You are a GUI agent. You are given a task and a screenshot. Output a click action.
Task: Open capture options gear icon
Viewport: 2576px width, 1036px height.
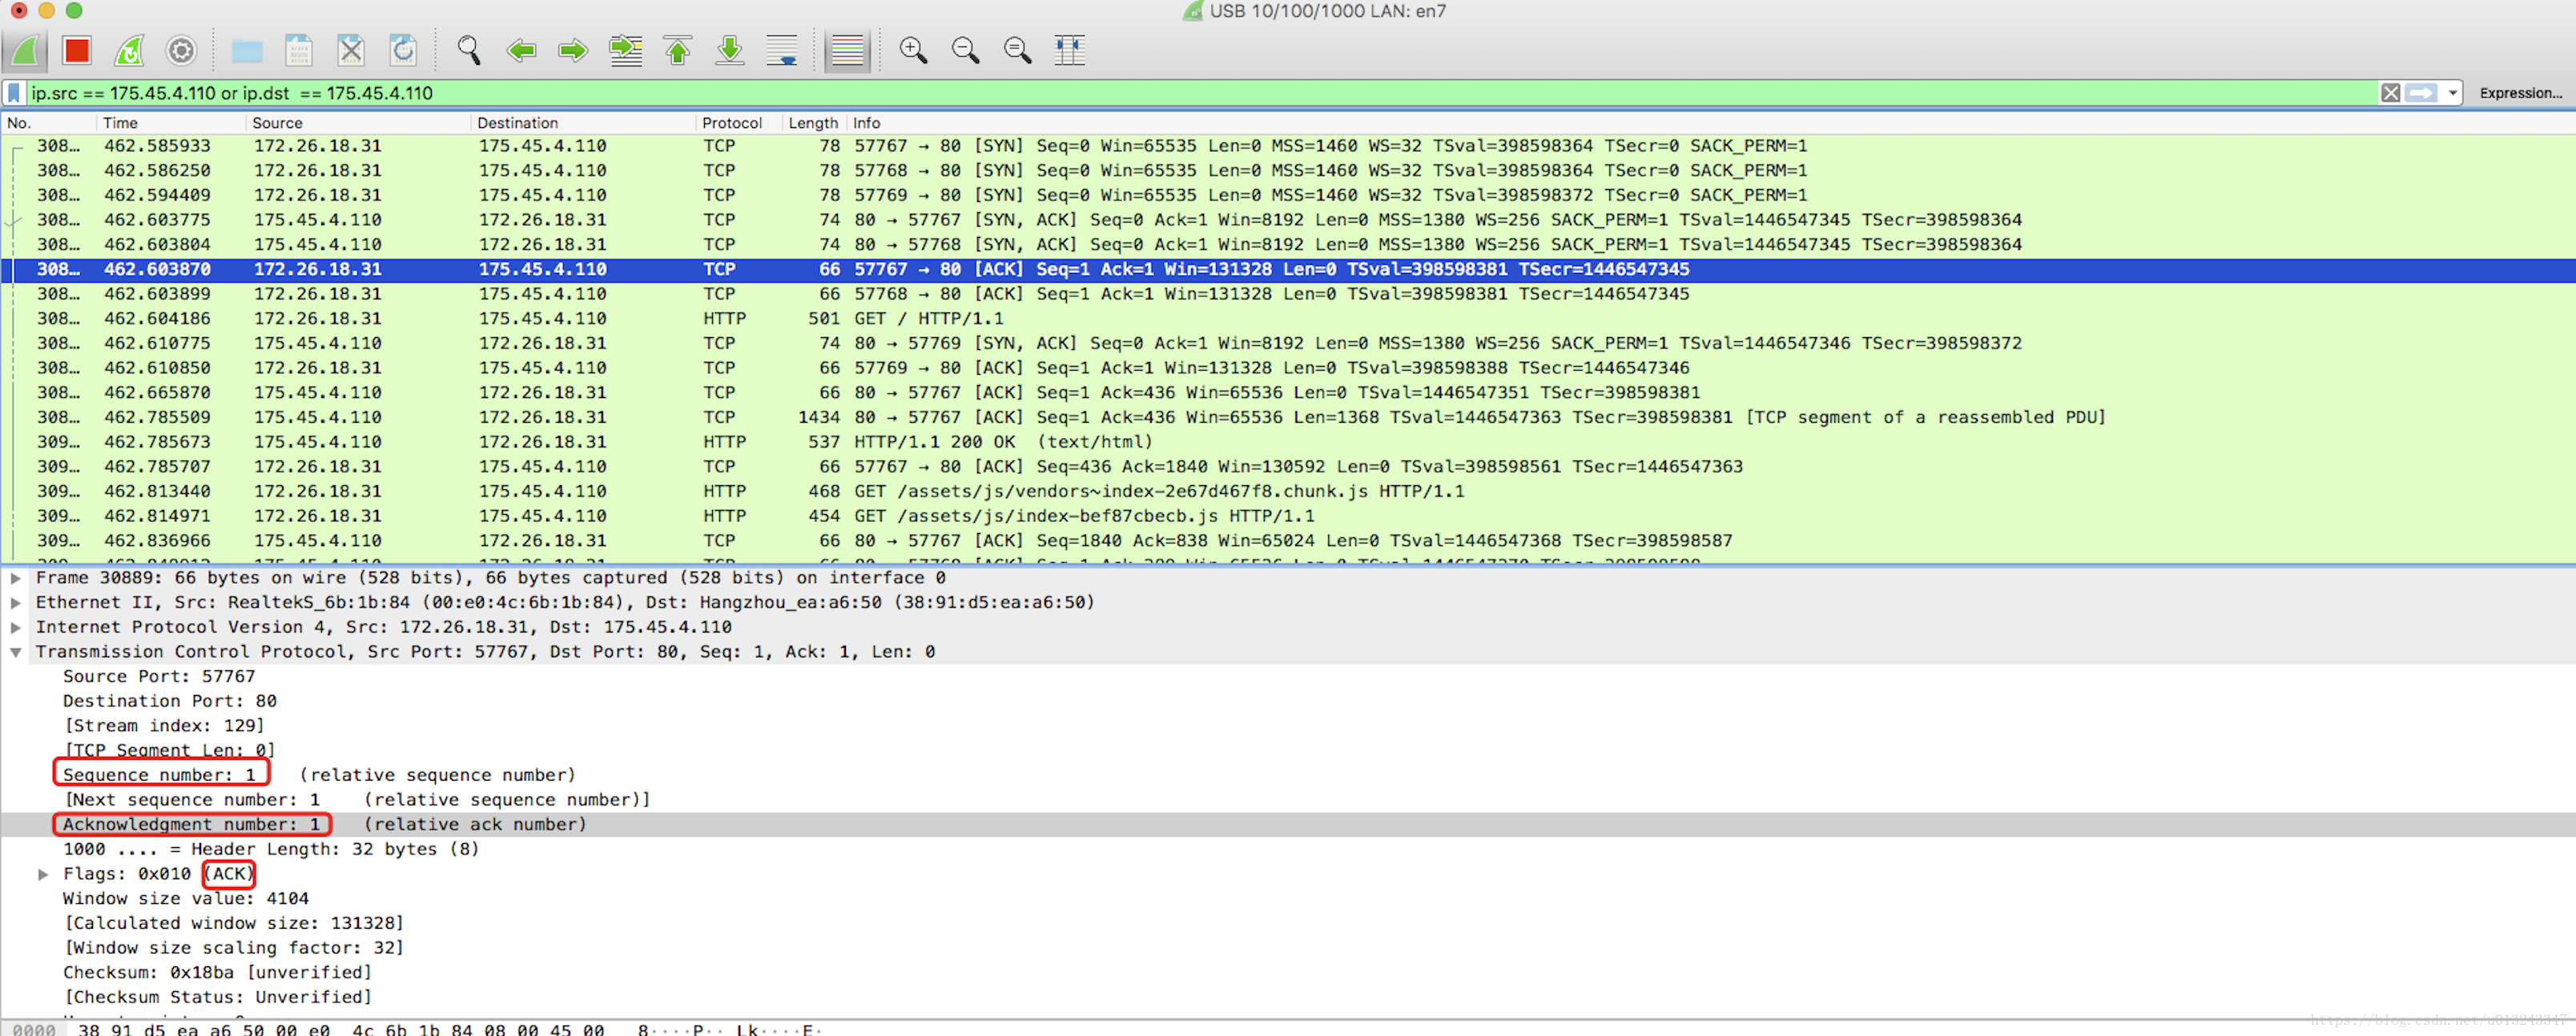click(x=181, y=50)
